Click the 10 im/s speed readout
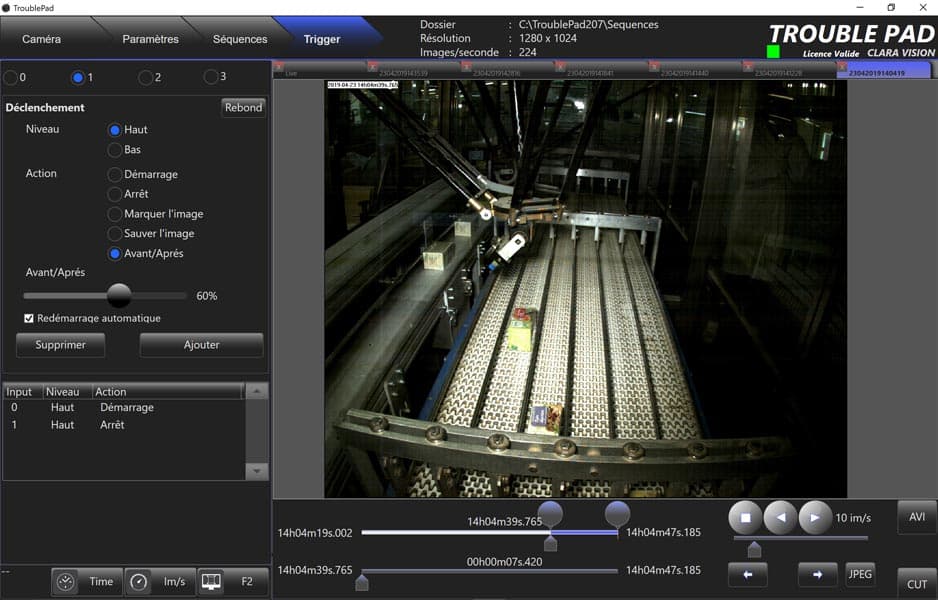Image resolution: width=938 pixels, height=600 pixels. [853, 518]
